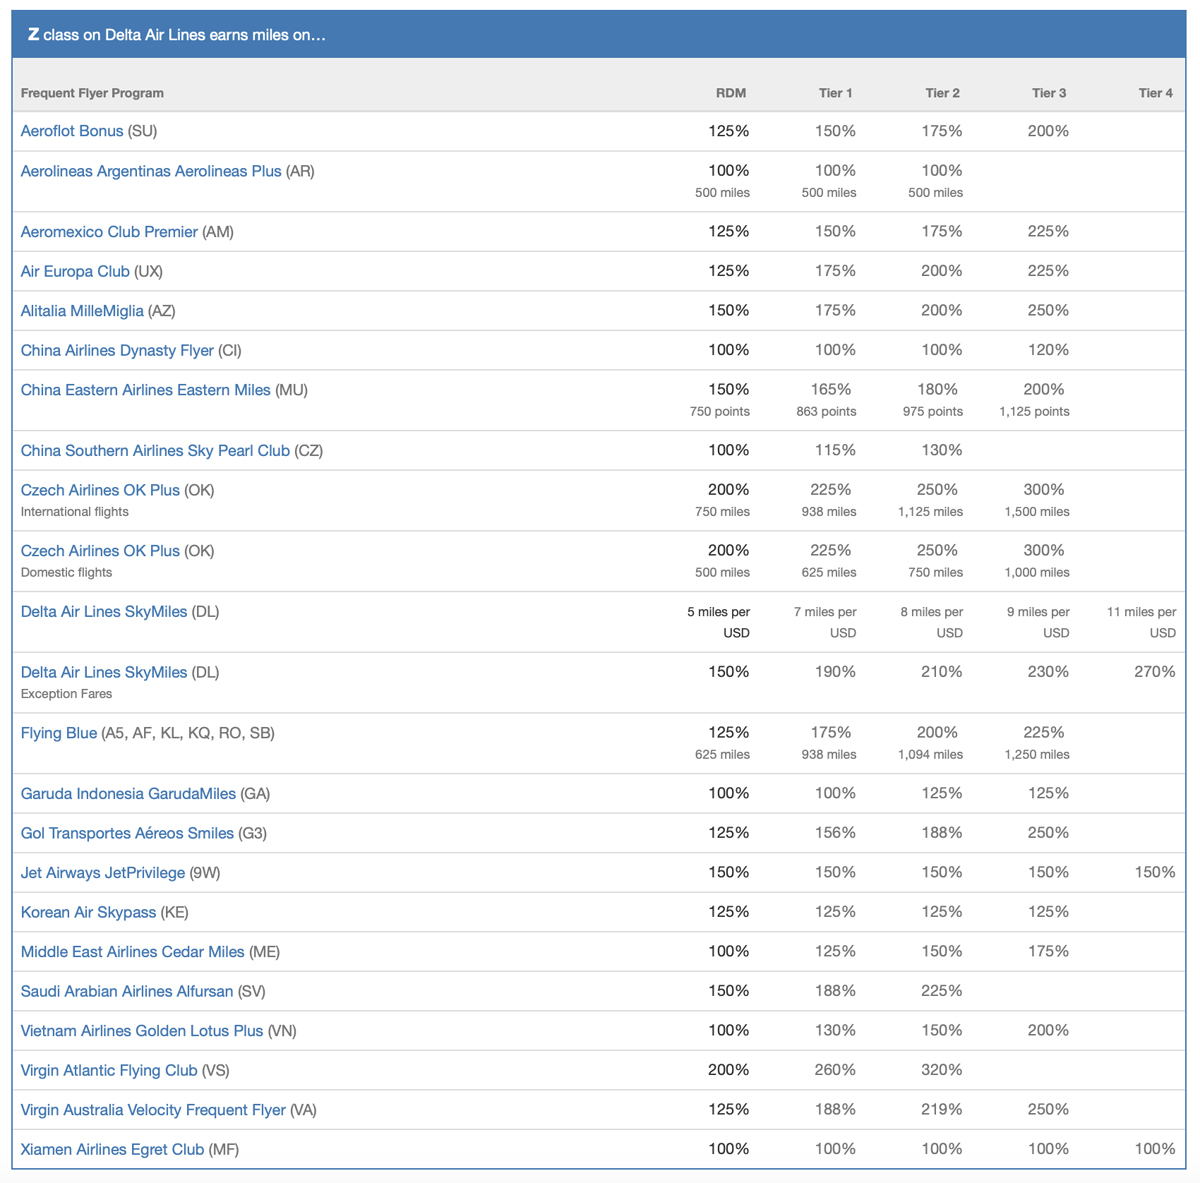Select the '1,250 miles' Flying Blue value
This screenshot has width=1200, height=1183.
(x=1037, y=755)
